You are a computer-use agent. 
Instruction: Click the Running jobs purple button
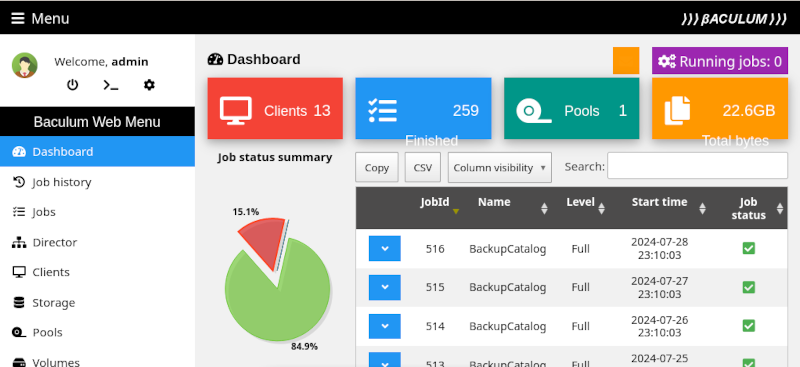point(720,61)
